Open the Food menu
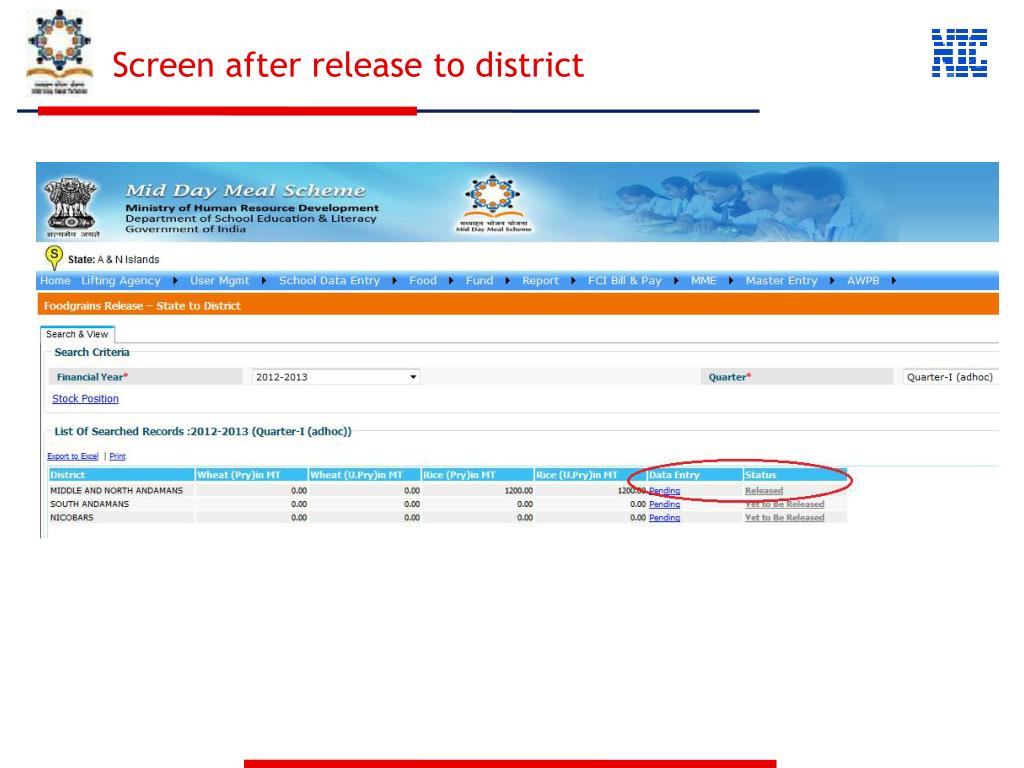The width and height of the screenshot is (1024, 768). click(423, 280)
